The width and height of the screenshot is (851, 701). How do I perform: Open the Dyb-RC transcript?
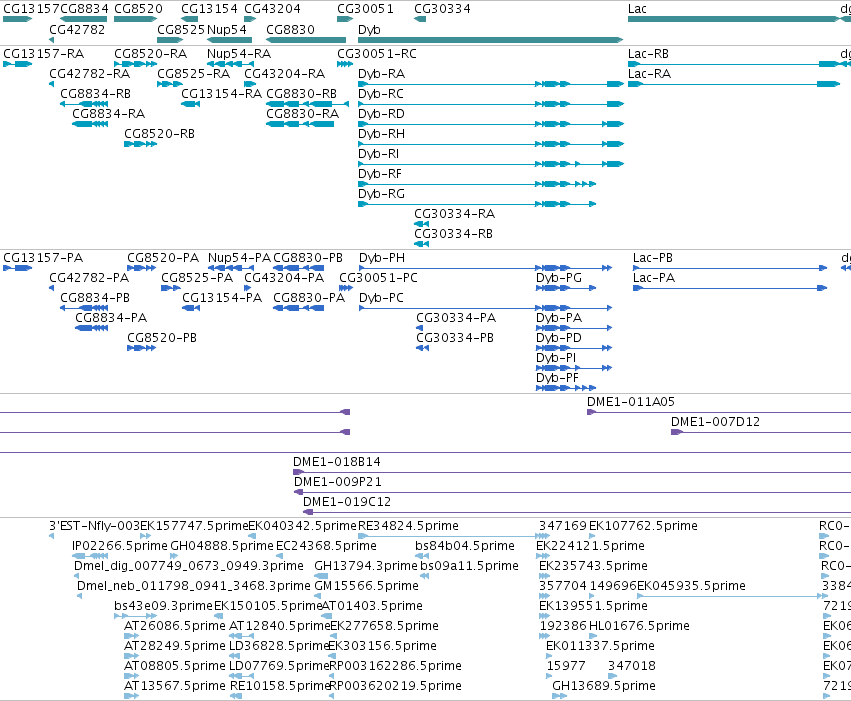(381, 93)
